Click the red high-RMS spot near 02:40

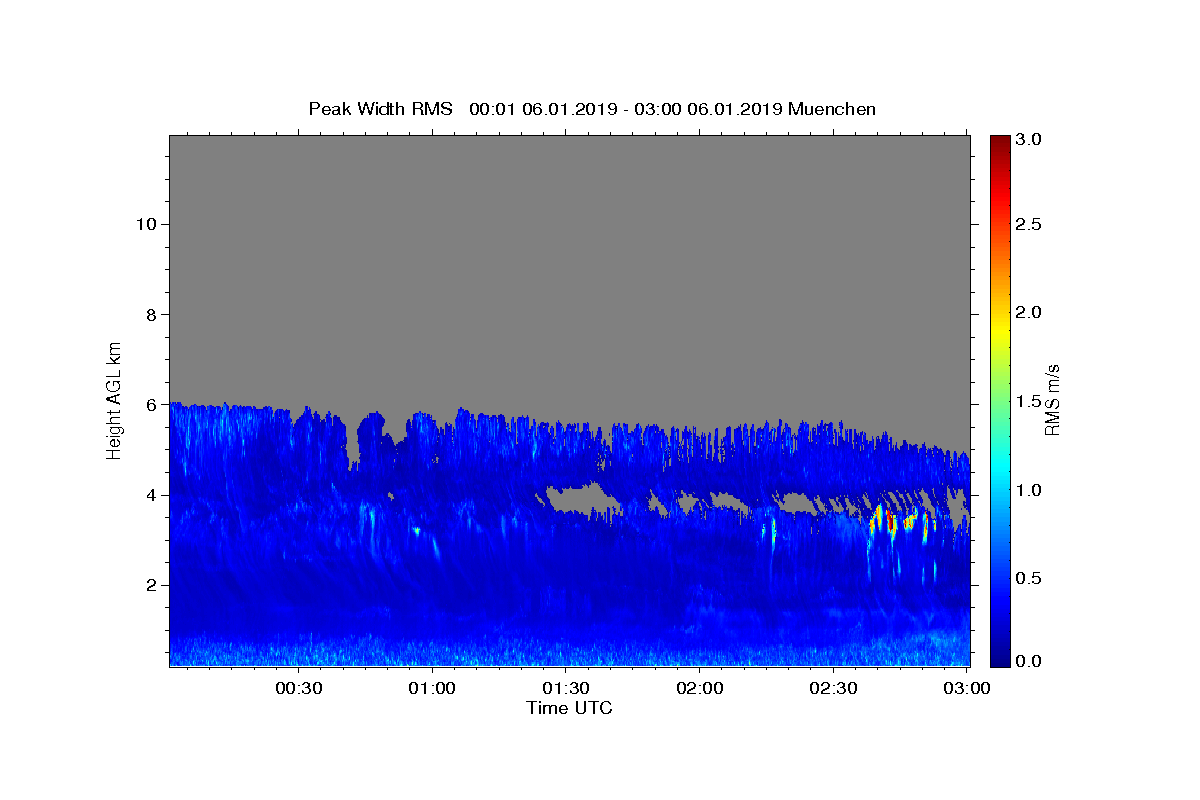pos(889,520)
